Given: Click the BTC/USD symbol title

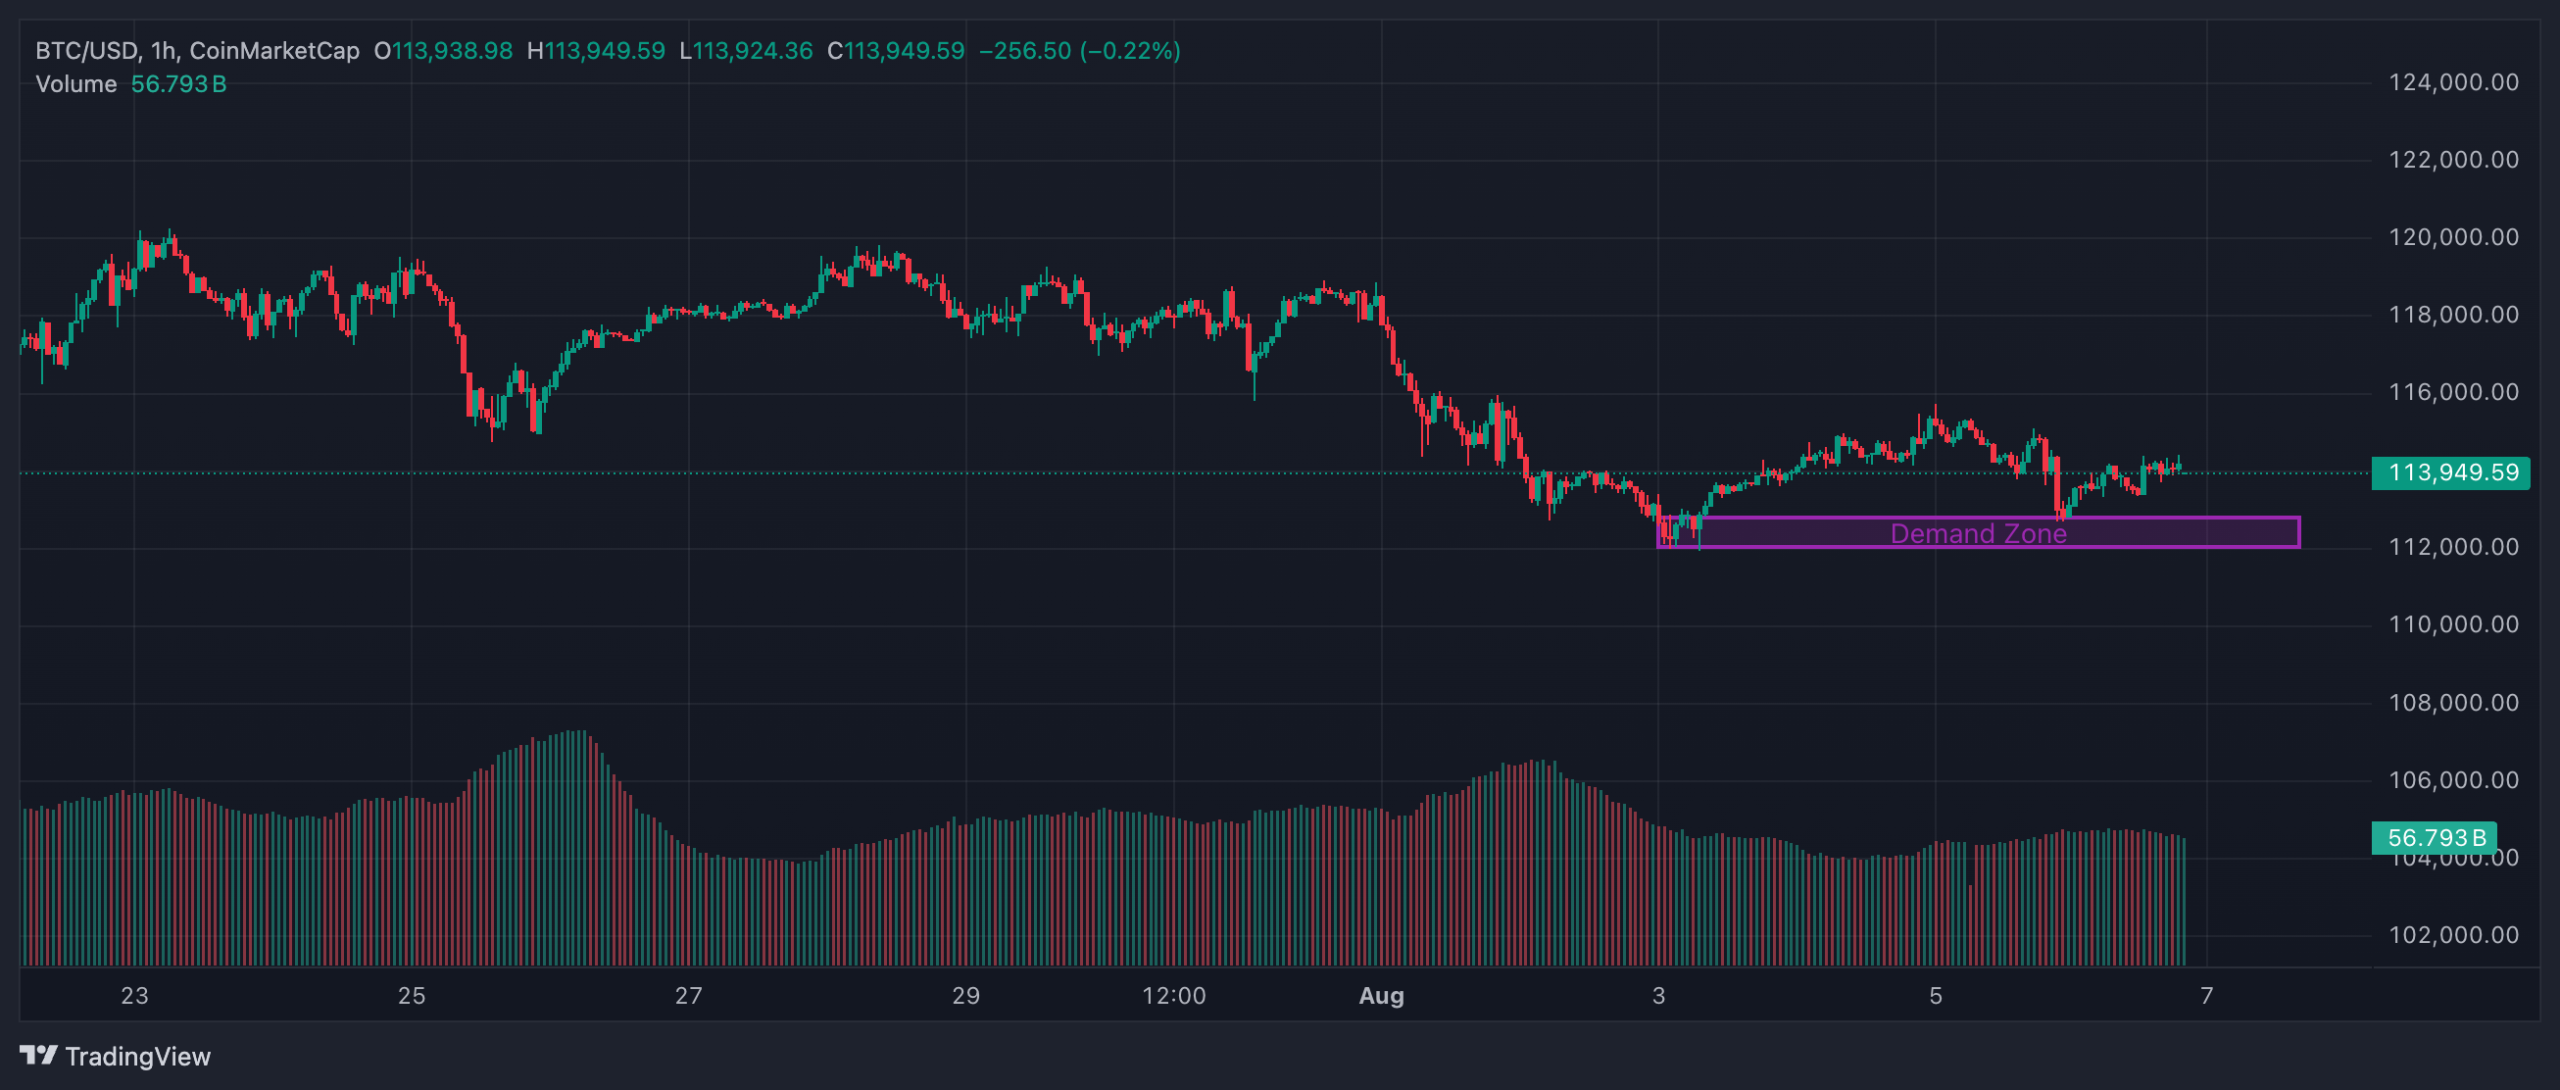Looking at the screenshot, I should (87, 51).
